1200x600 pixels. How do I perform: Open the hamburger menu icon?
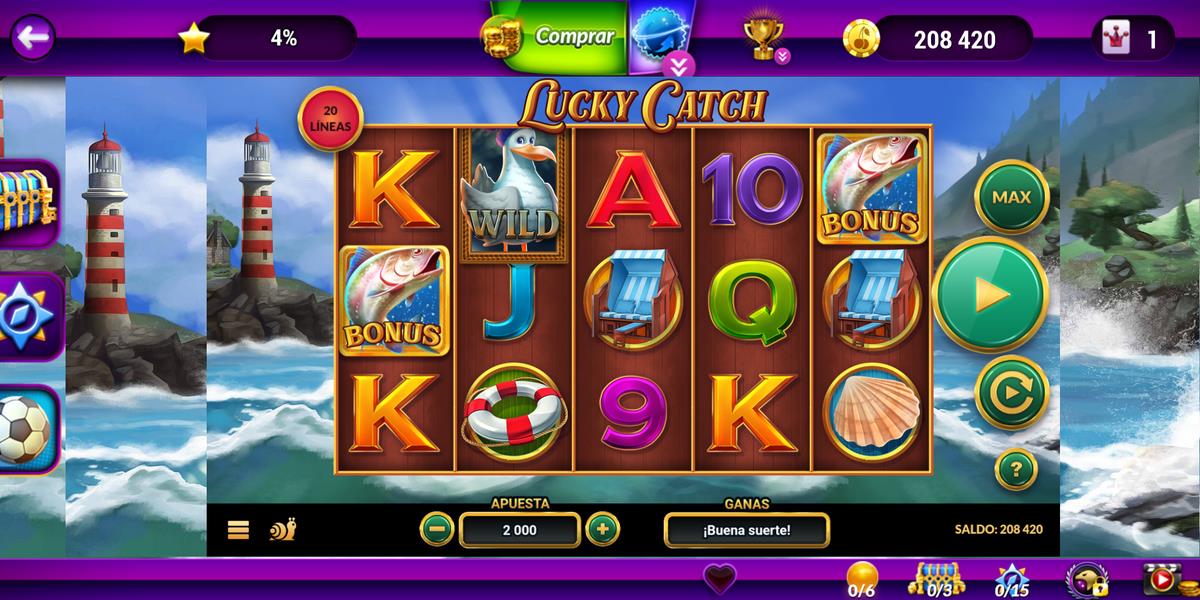click(x=238, y=529)
